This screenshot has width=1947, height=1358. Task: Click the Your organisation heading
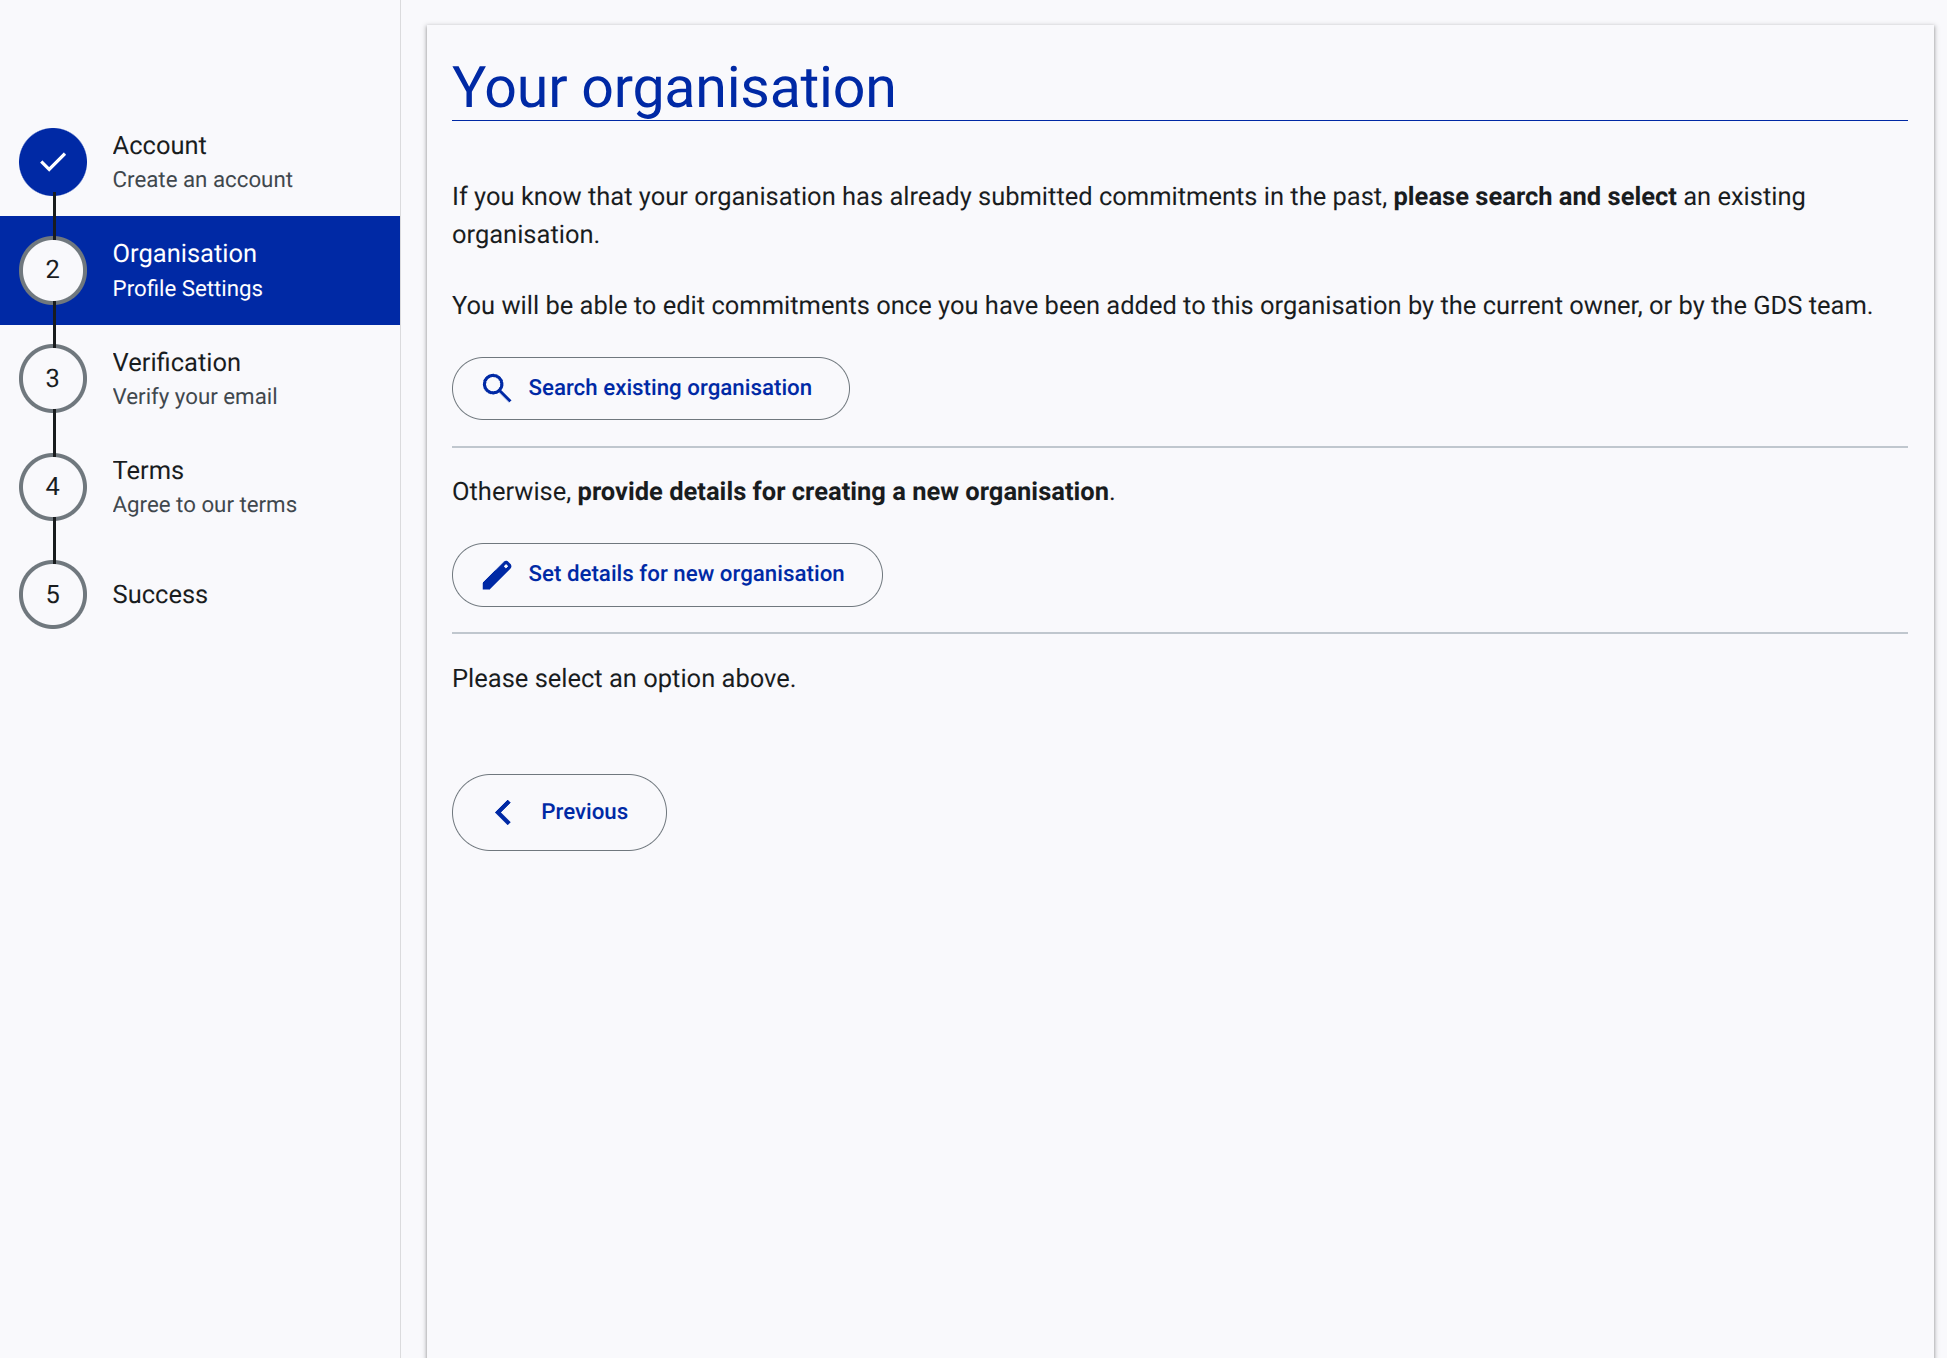tap(674, 87)
